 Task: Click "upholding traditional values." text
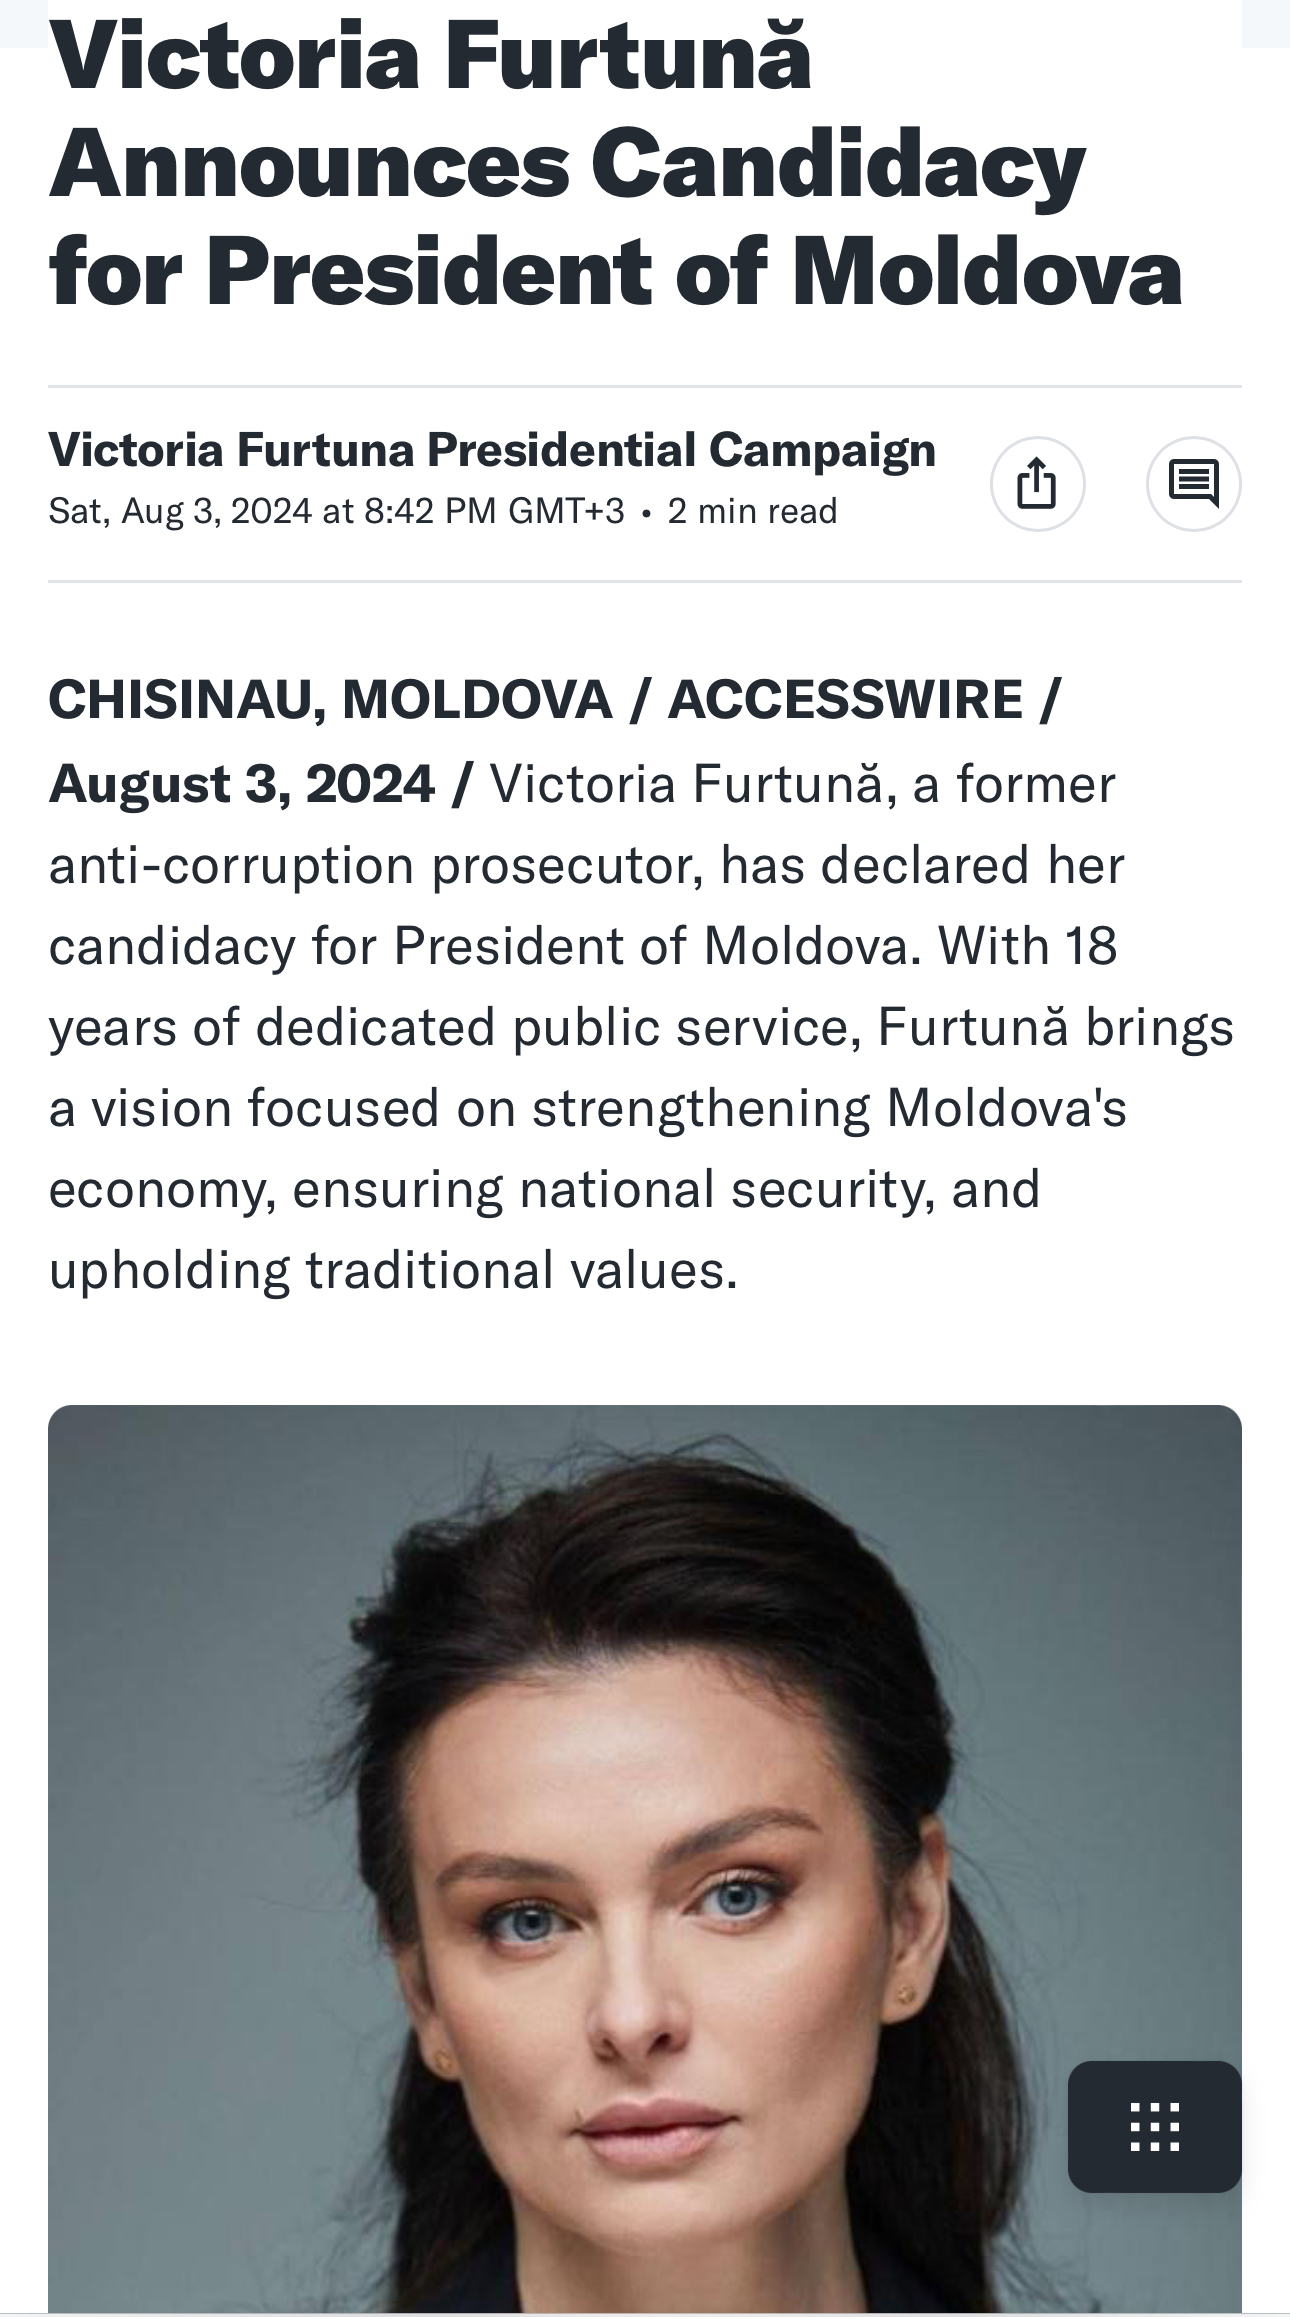[393, 1271]
